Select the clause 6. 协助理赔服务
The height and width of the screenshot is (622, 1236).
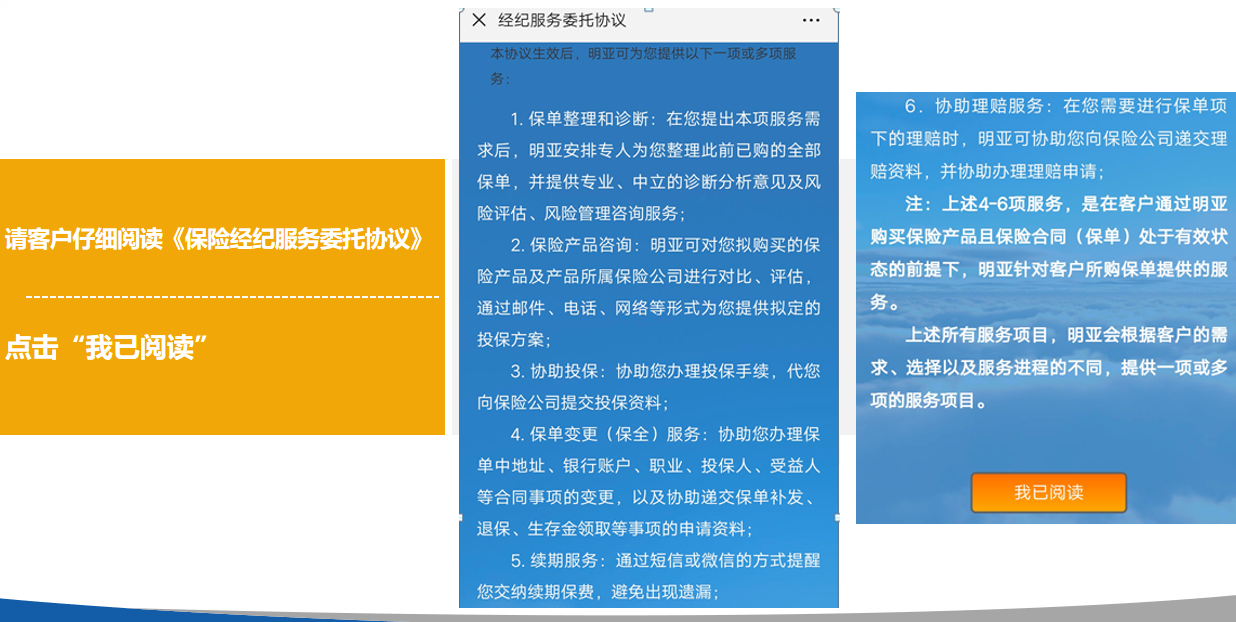pos(1048,137)
